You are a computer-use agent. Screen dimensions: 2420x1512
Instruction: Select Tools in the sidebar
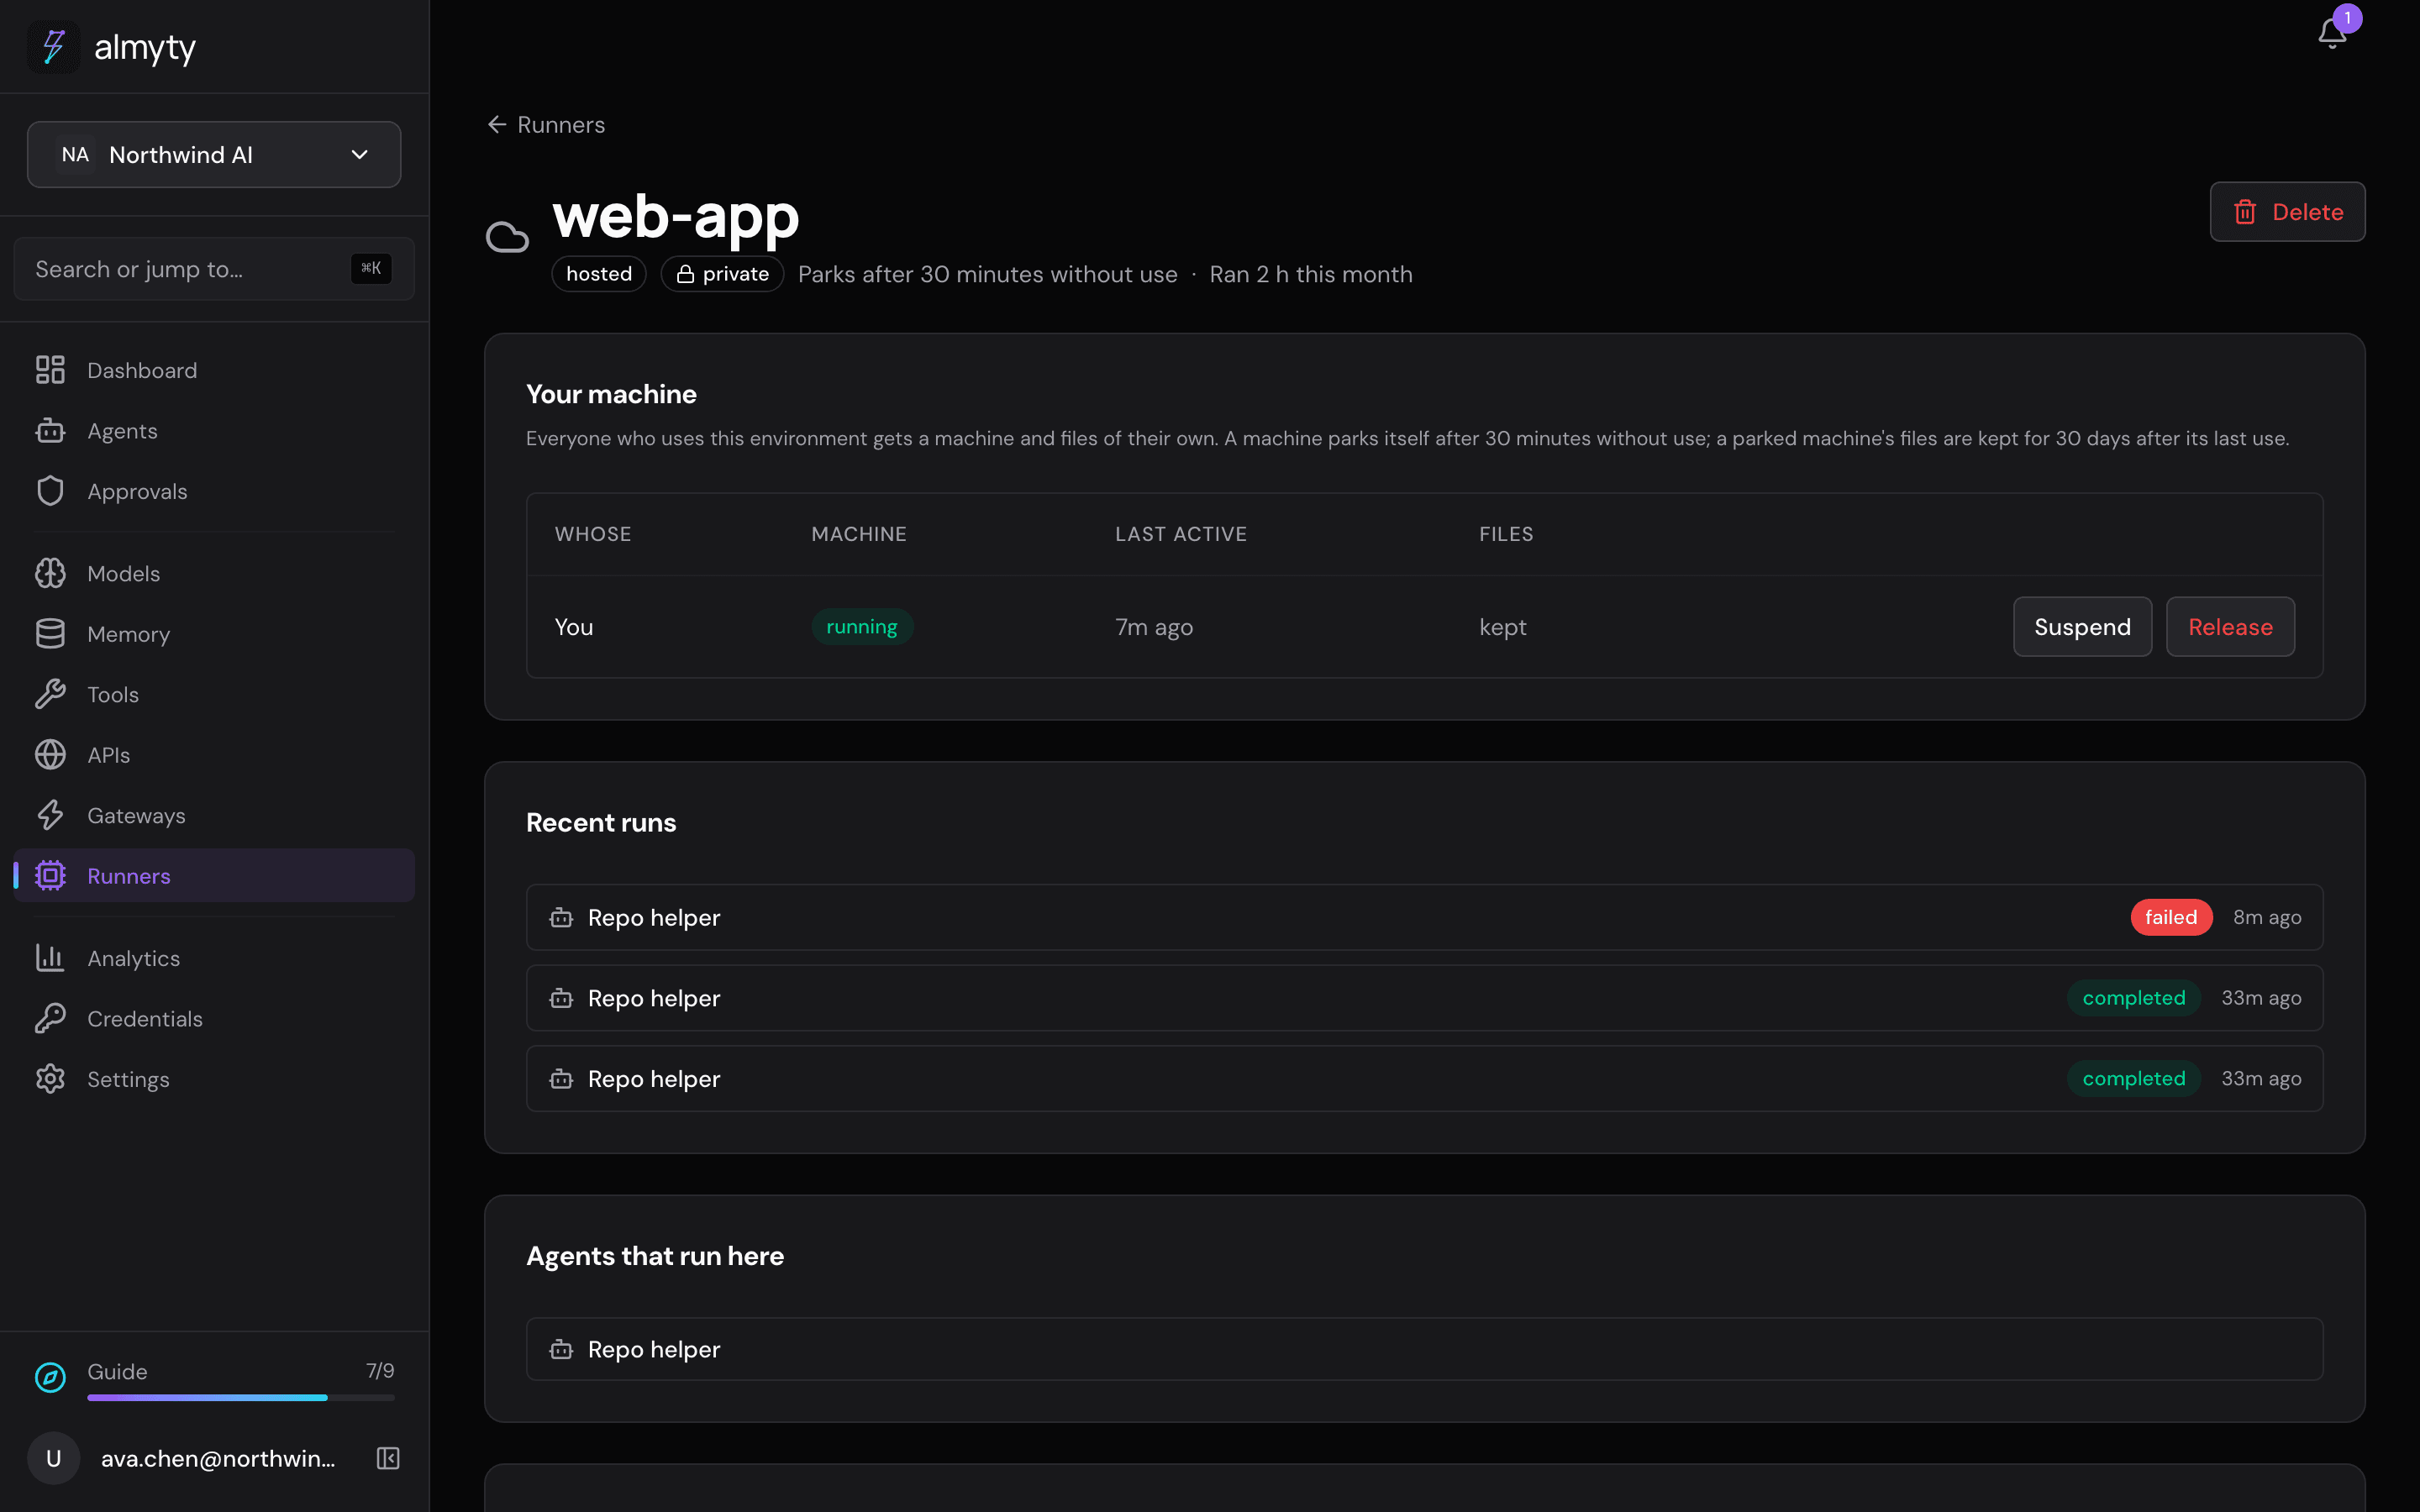pyautogui.click(x=214, y=694)
